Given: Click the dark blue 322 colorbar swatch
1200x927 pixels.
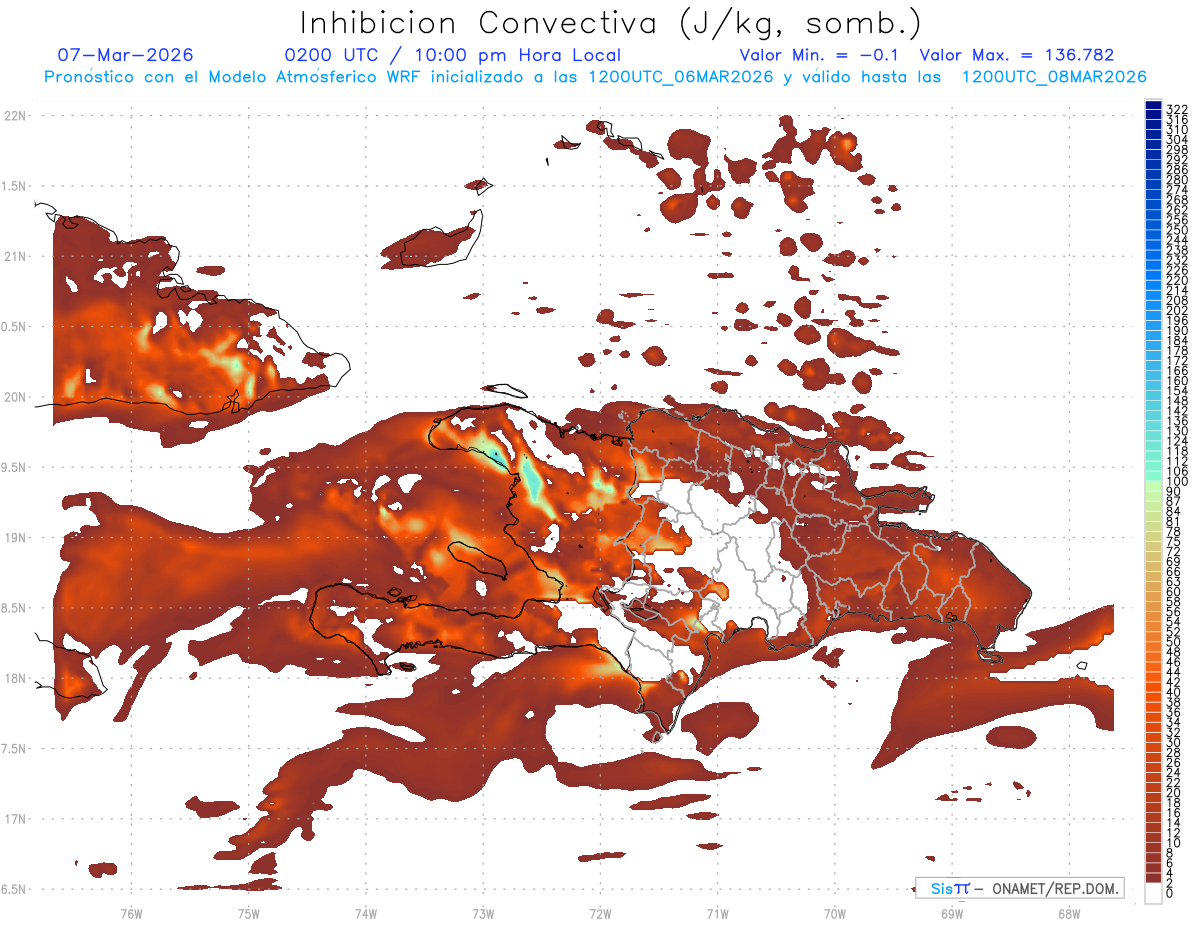Looking at the screenshot, I should (1153, 105).
